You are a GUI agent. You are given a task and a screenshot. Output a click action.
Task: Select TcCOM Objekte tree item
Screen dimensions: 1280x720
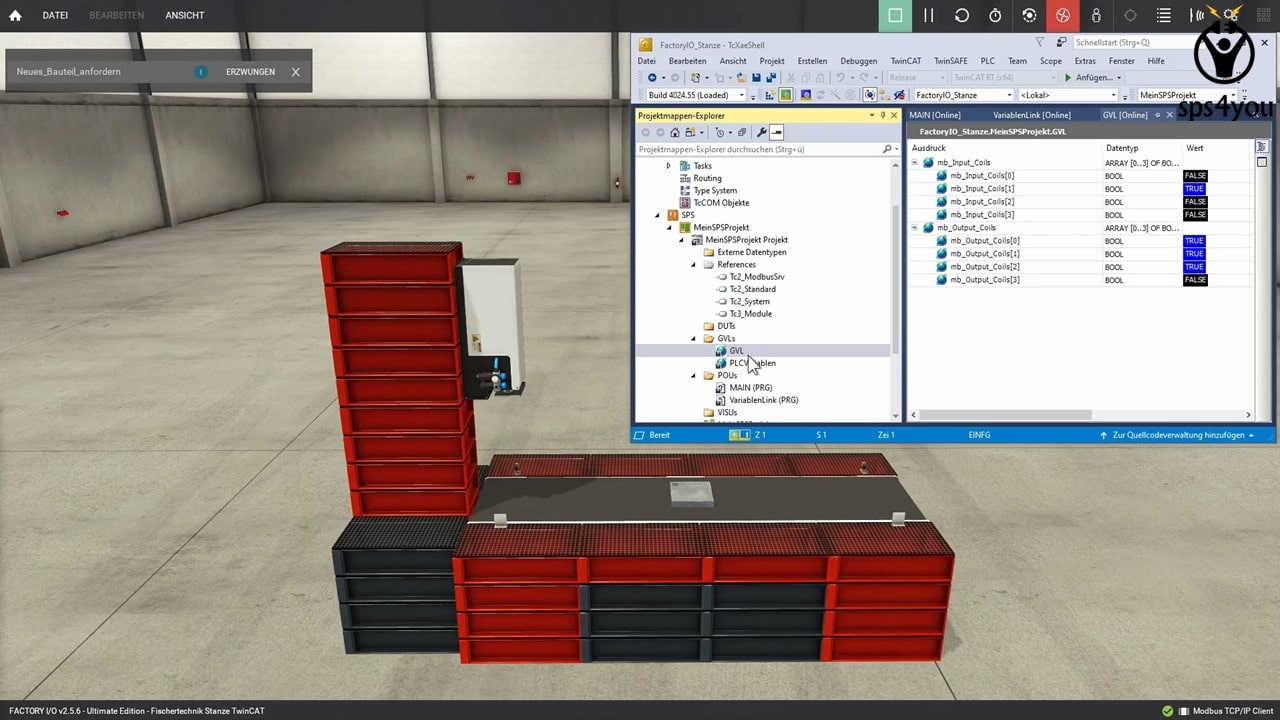coord(721,203)
